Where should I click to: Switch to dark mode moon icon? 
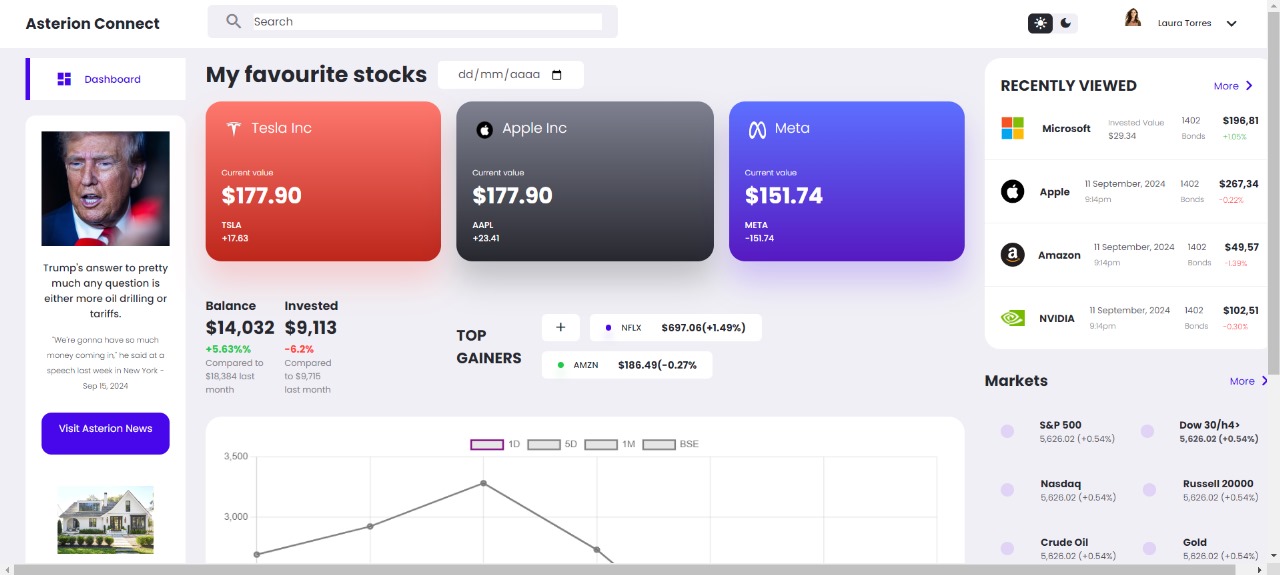click(1066, 23)
